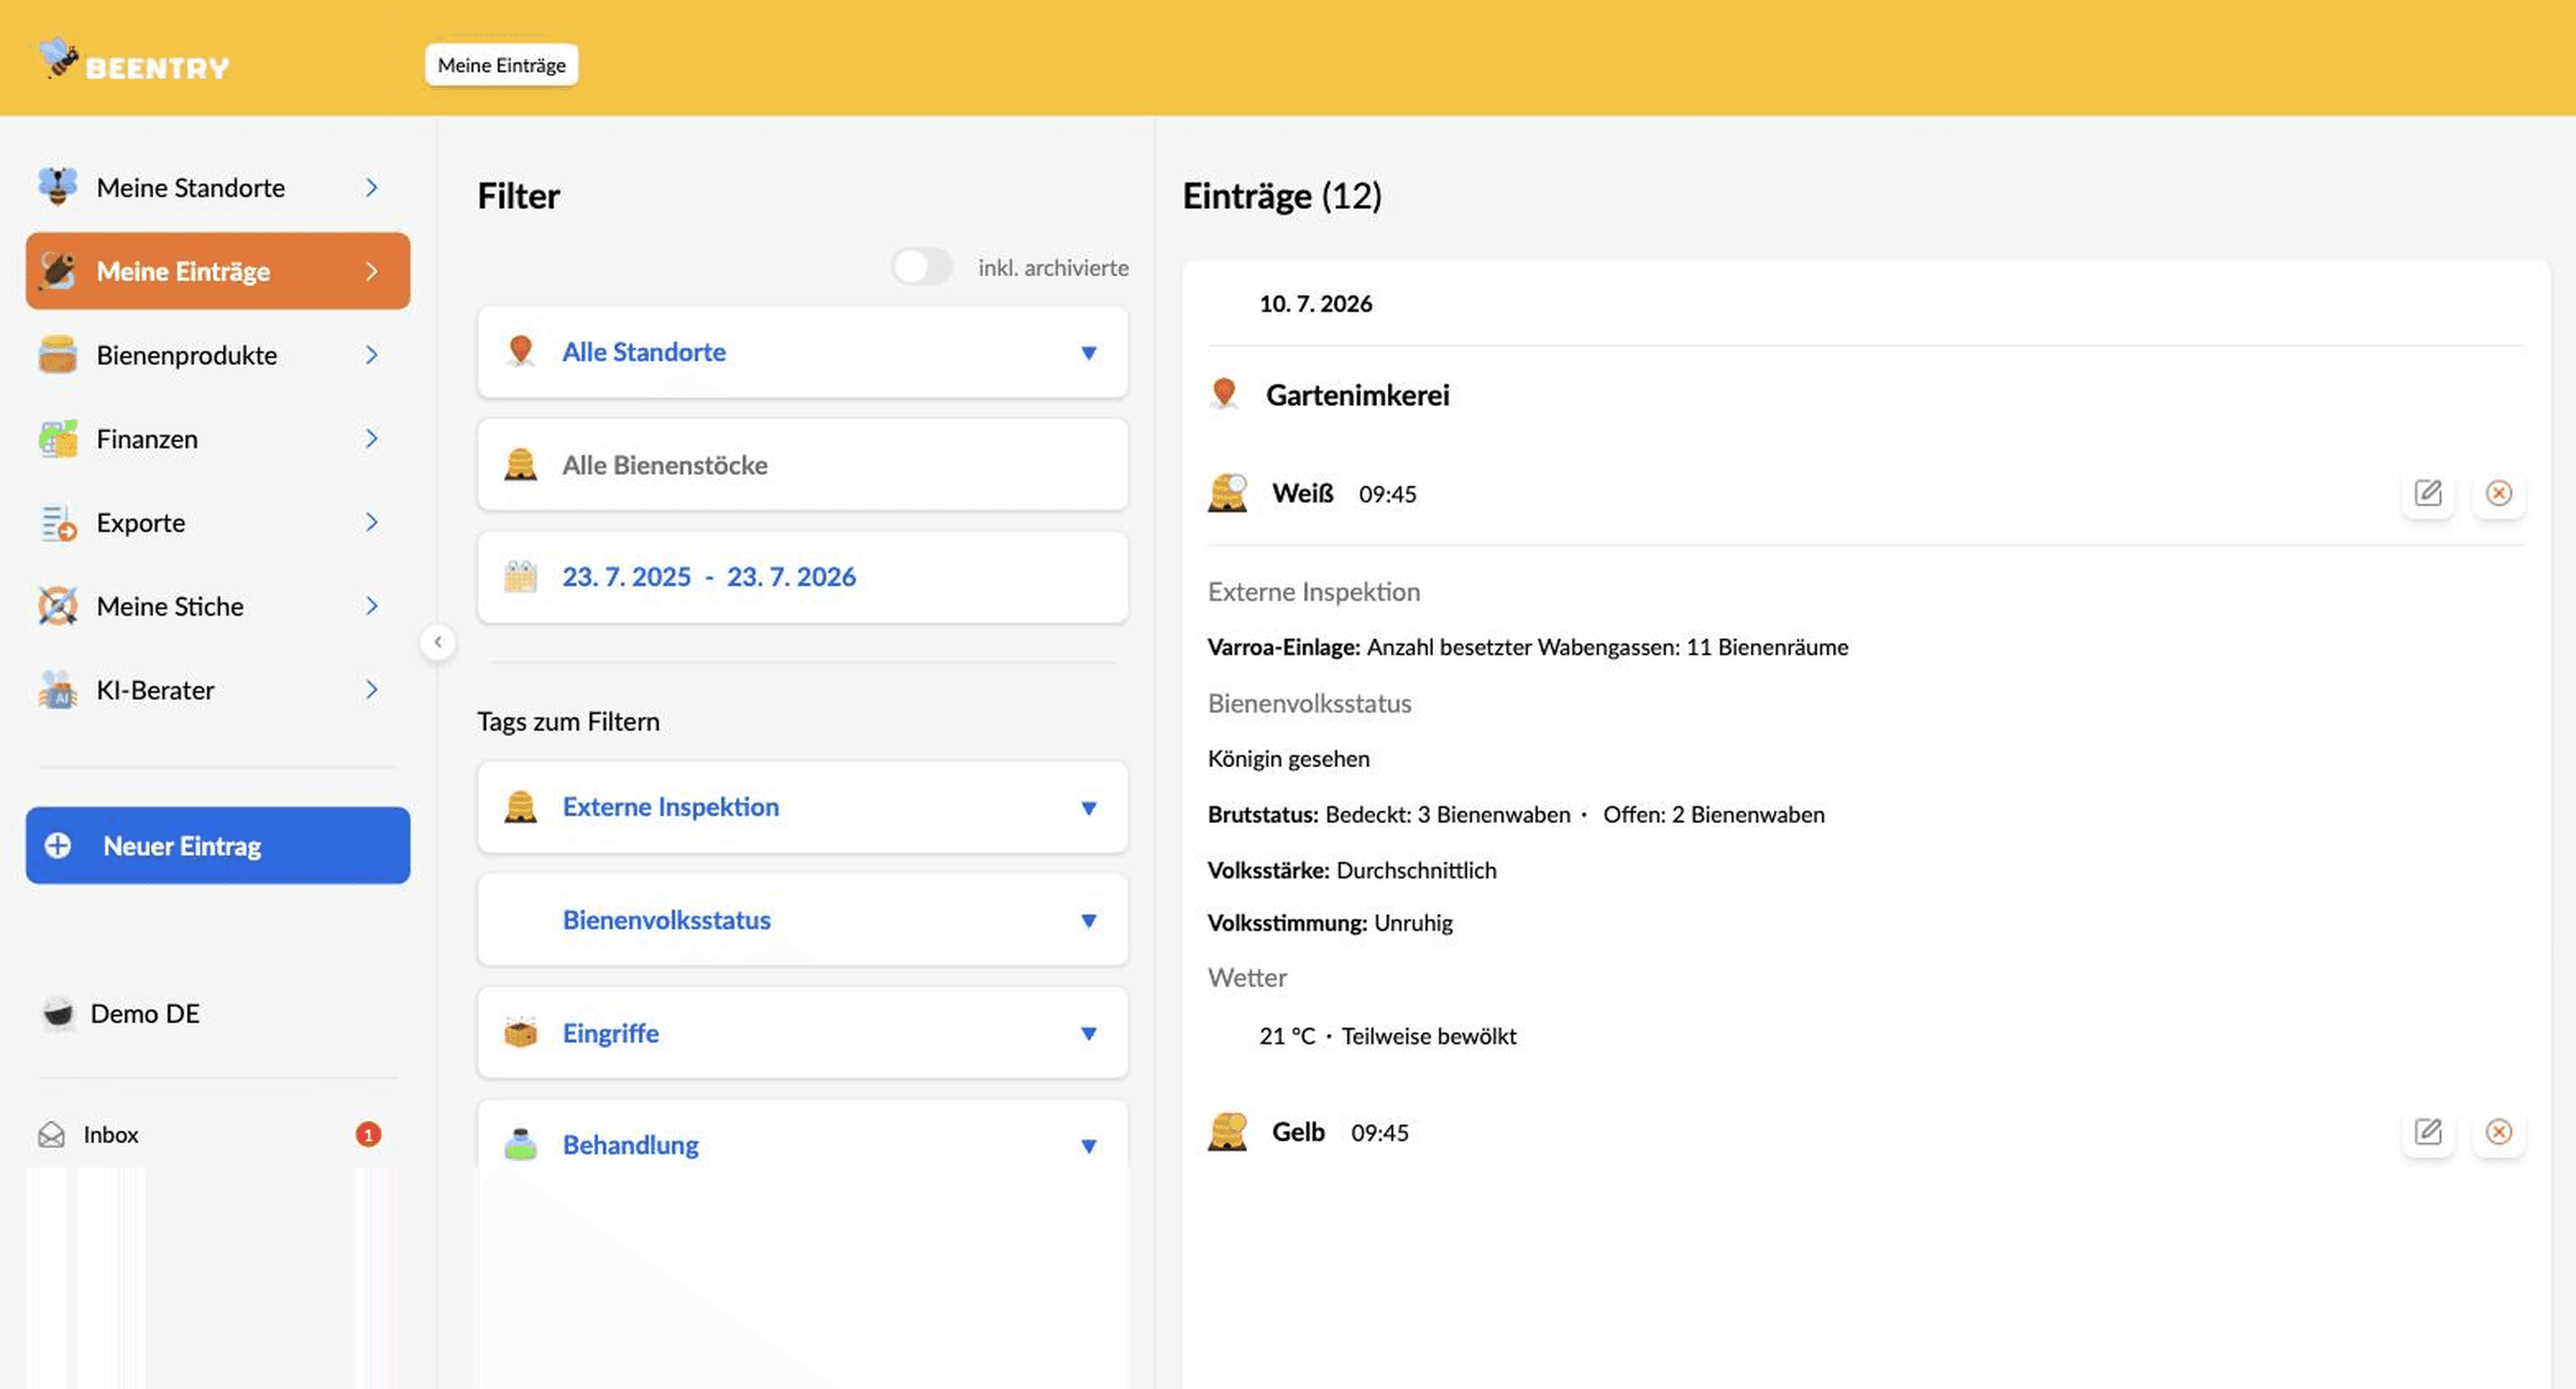Image resolution: width=2576 pixels, height=1389 pixels.
Task: Set end date 23. 7. 2026
Action: (x=791, y=577)
